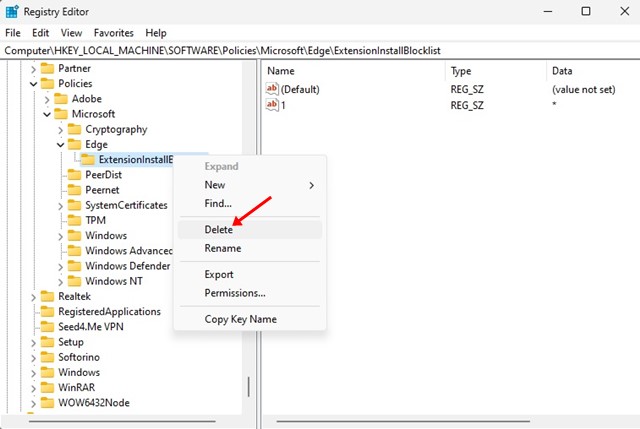Select the Windows Defender folder icon
The image size is (640, 429).
pyautogui.click(x=74, y=266)
